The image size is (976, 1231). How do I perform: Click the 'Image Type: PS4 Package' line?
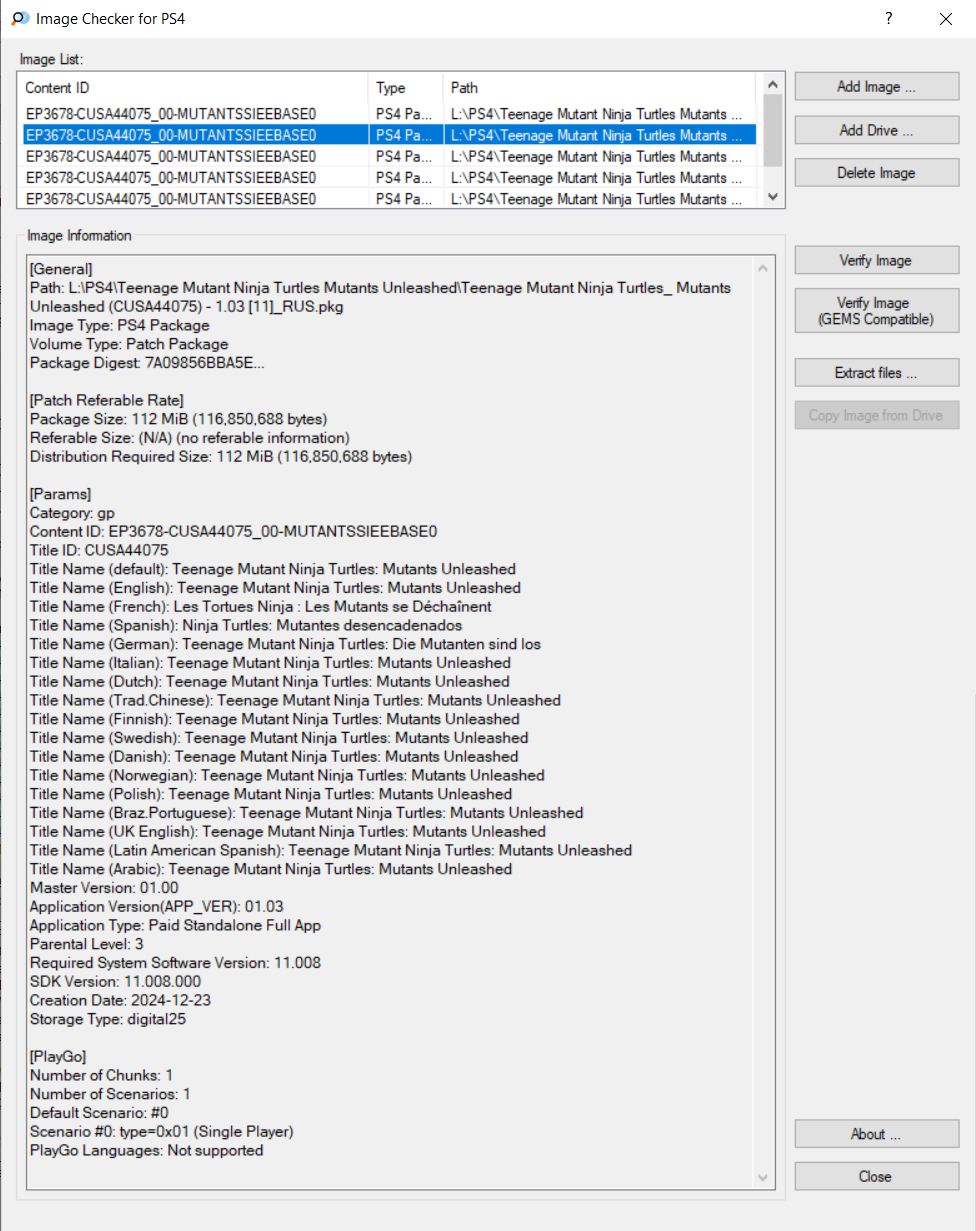(x=120, y=325)
